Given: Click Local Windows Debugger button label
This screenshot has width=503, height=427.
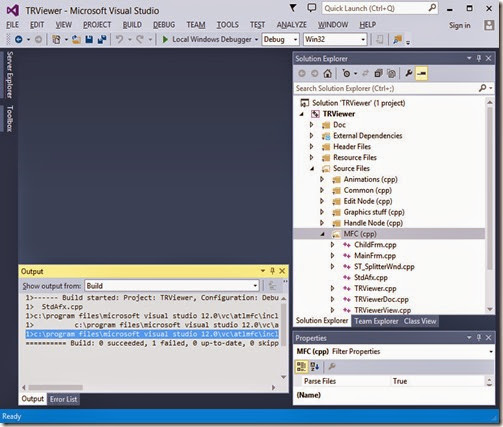Looking at the screenshot, I should coord(212,40).
